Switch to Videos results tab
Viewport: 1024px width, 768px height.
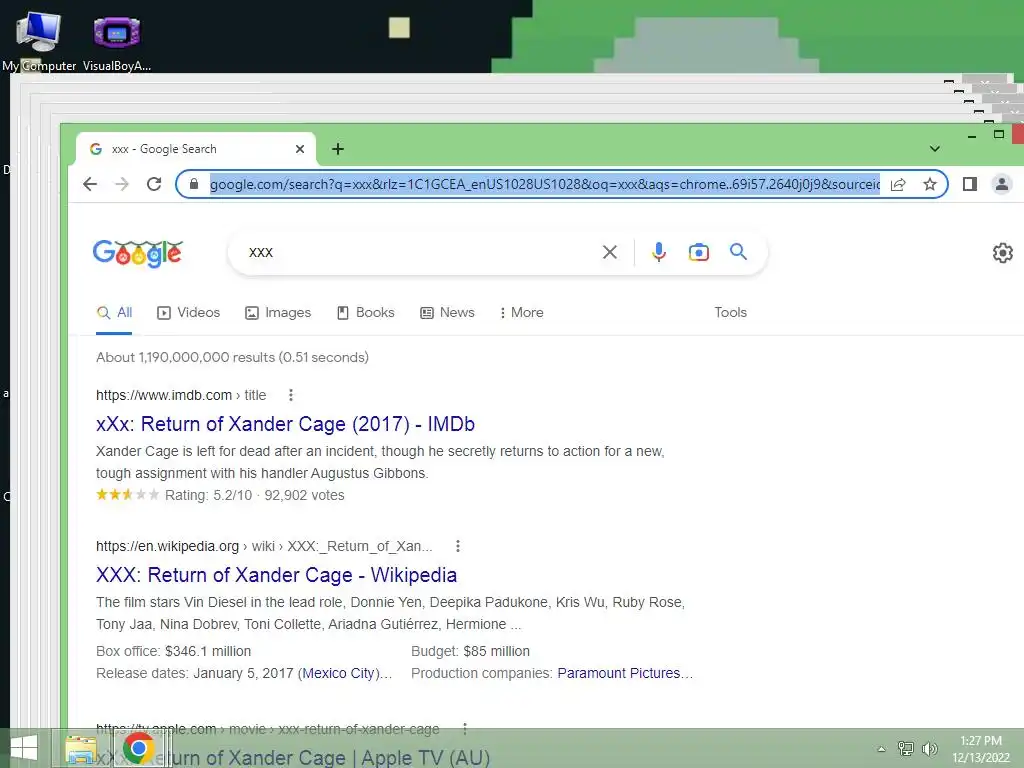coord(188,313)
